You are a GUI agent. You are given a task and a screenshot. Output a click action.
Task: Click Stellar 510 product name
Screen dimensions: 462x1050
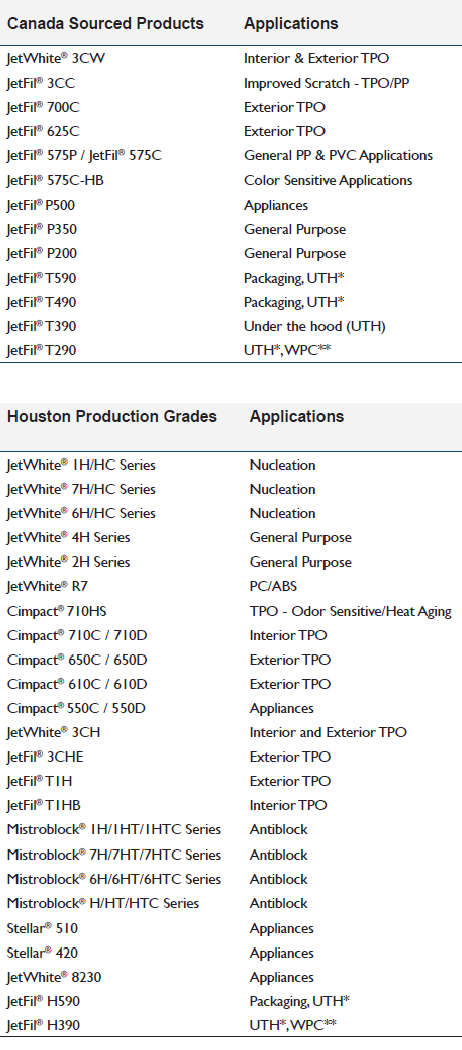42,928
